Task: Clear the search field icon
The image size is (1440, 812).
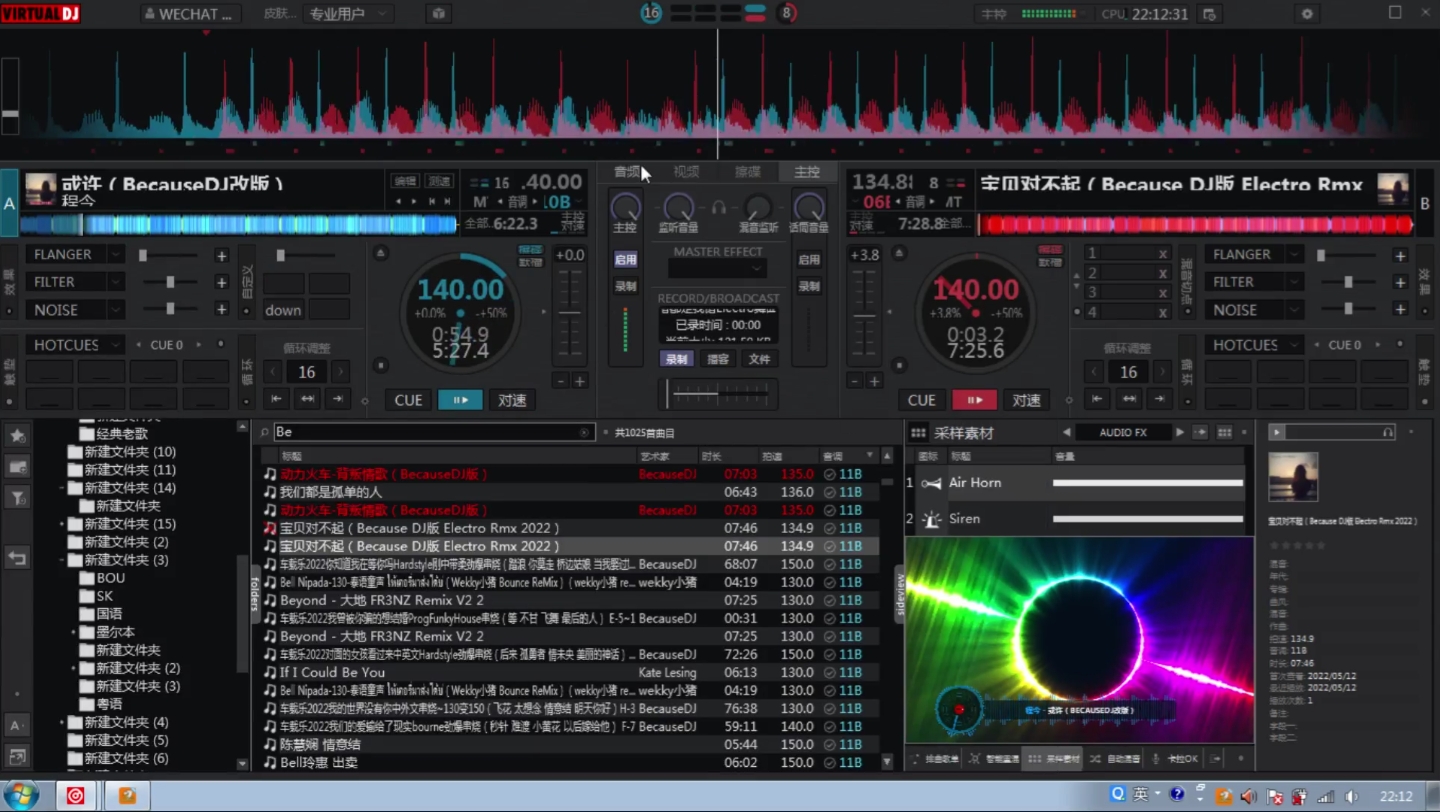Action: [x=585, y=432]
